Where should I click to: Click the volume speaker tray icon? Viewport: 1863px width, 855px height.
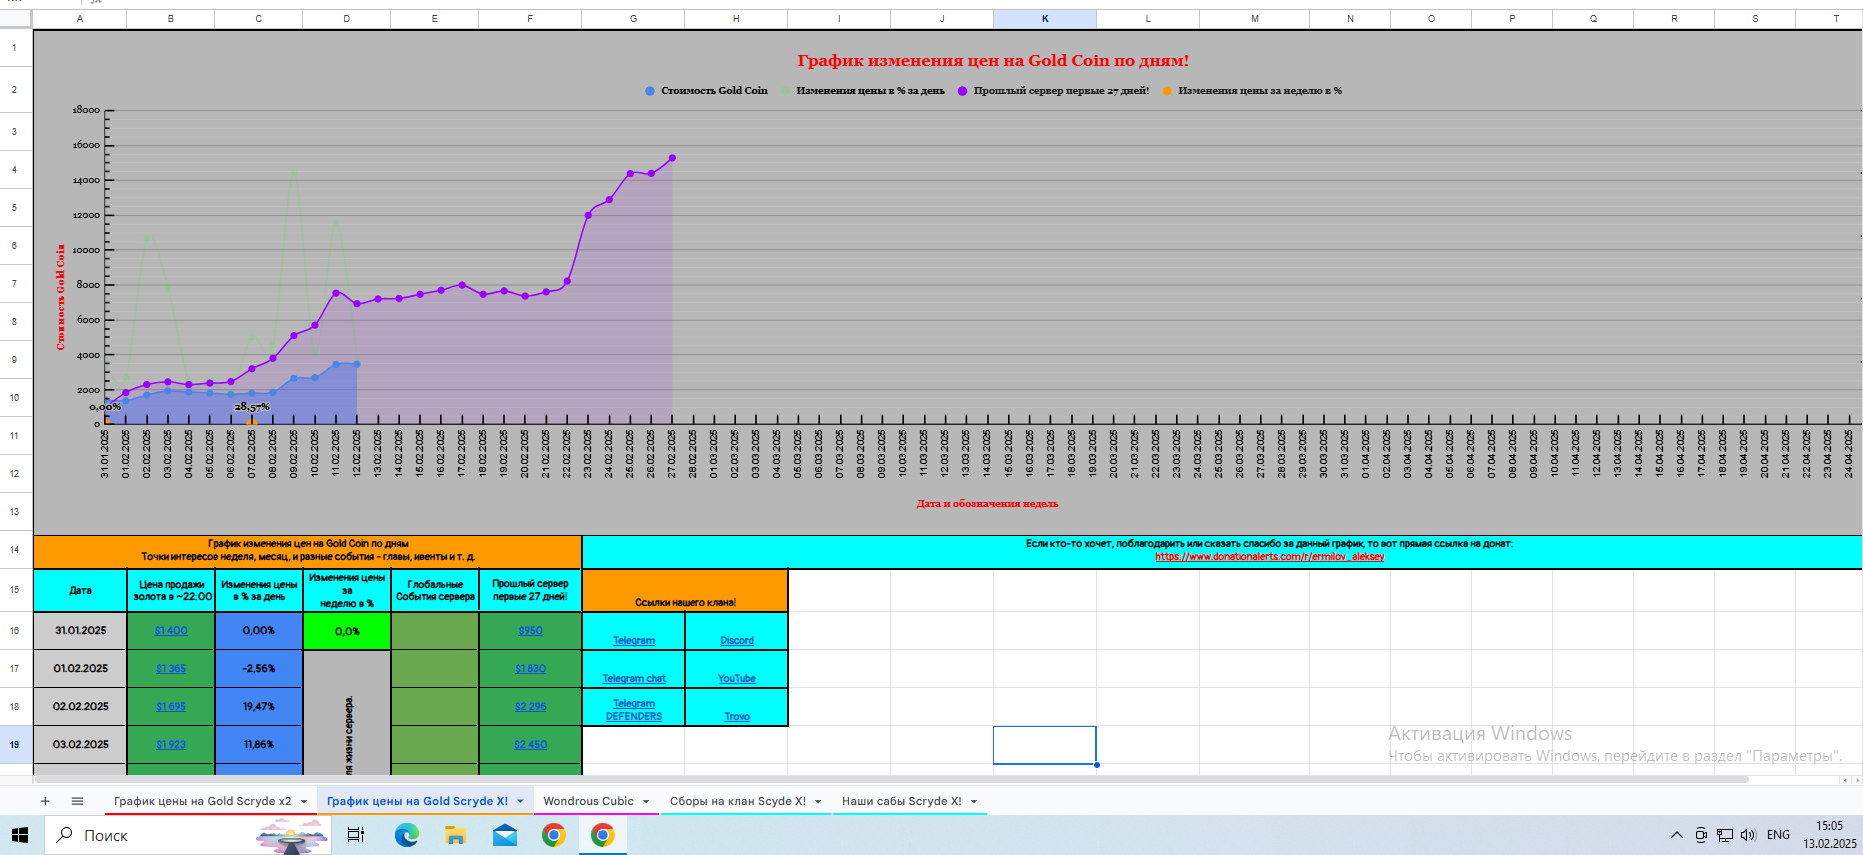(x=1748, y=835)
